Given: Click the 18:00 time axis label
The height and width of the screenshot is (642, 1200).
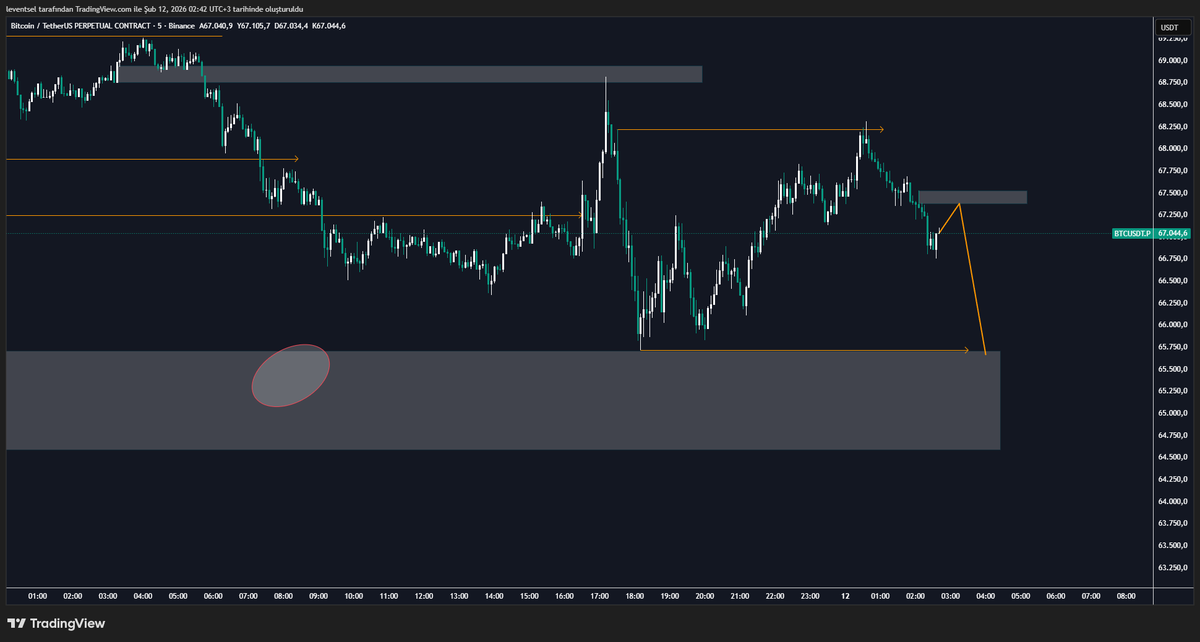Looking at the screenshot, I should coord(634,596).
